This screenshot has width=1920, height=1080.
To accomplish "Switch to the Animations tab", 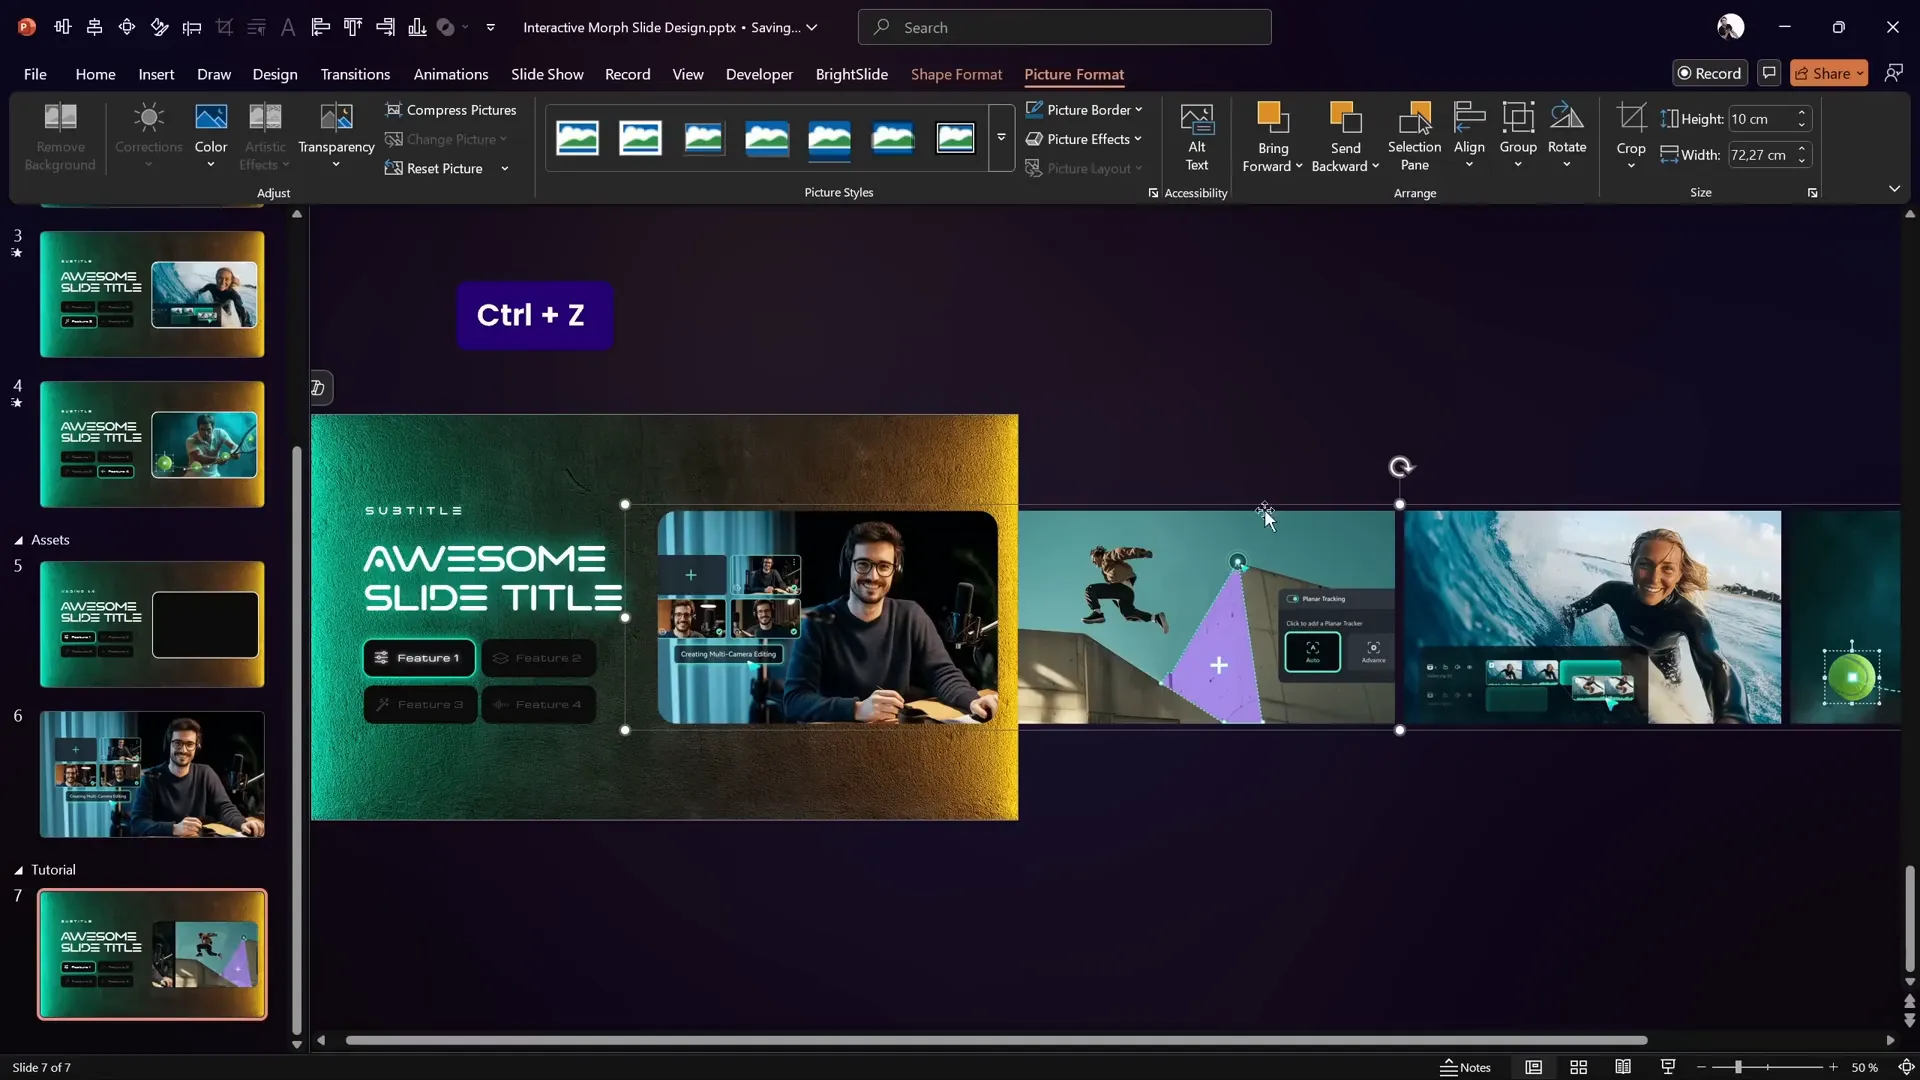I will [x=451, y=74].
